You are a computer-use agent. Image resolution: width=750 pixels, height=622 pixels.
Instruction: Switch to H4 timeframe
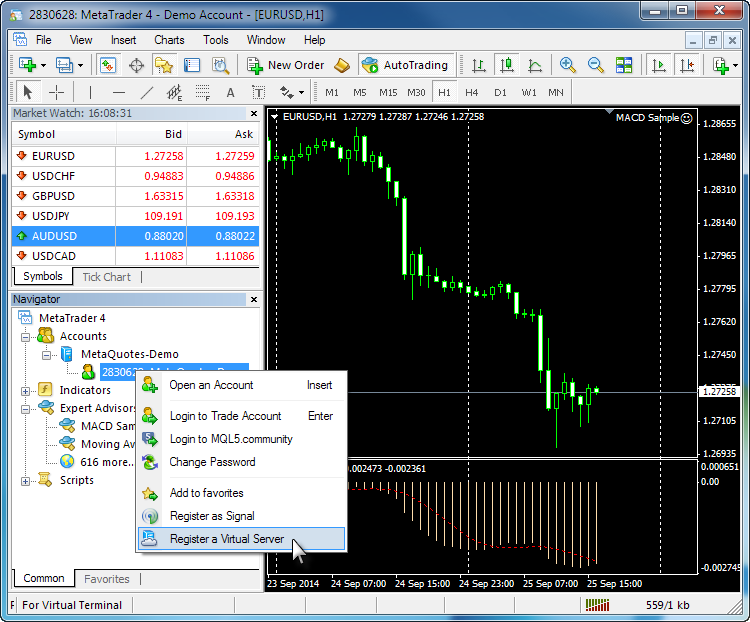click(x=472, y=92)
